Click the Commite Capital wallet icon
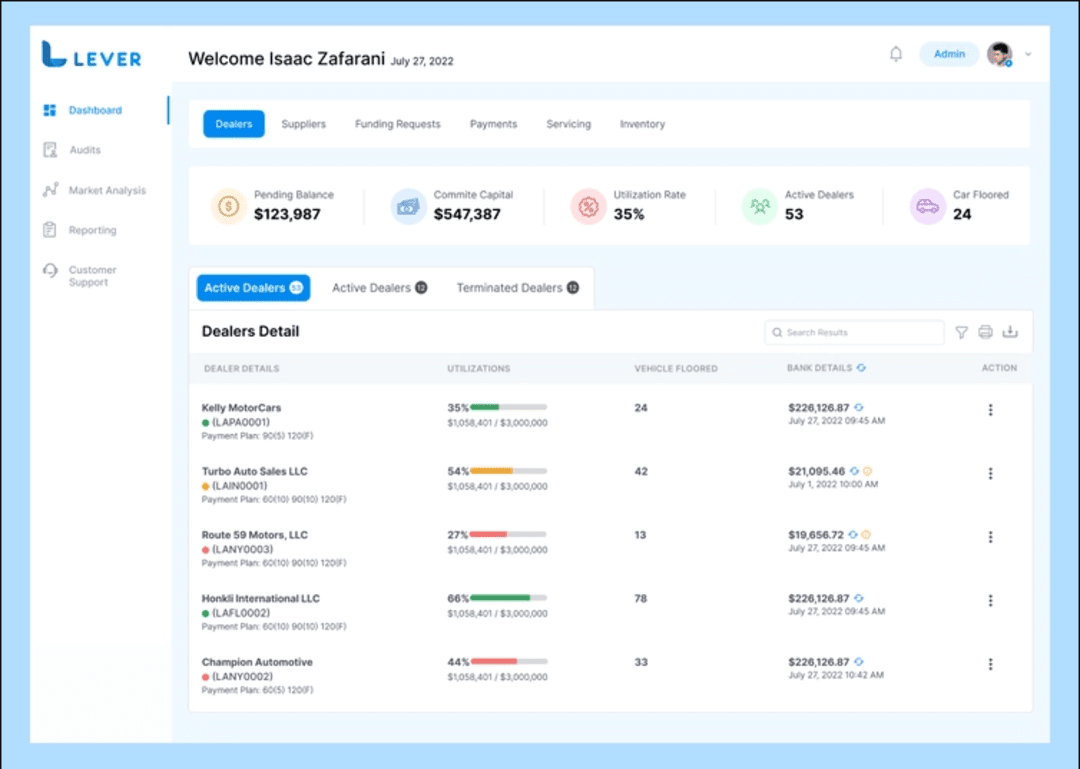The width and height of the screenshot is (1080, 769). click(x=408, y=205)
